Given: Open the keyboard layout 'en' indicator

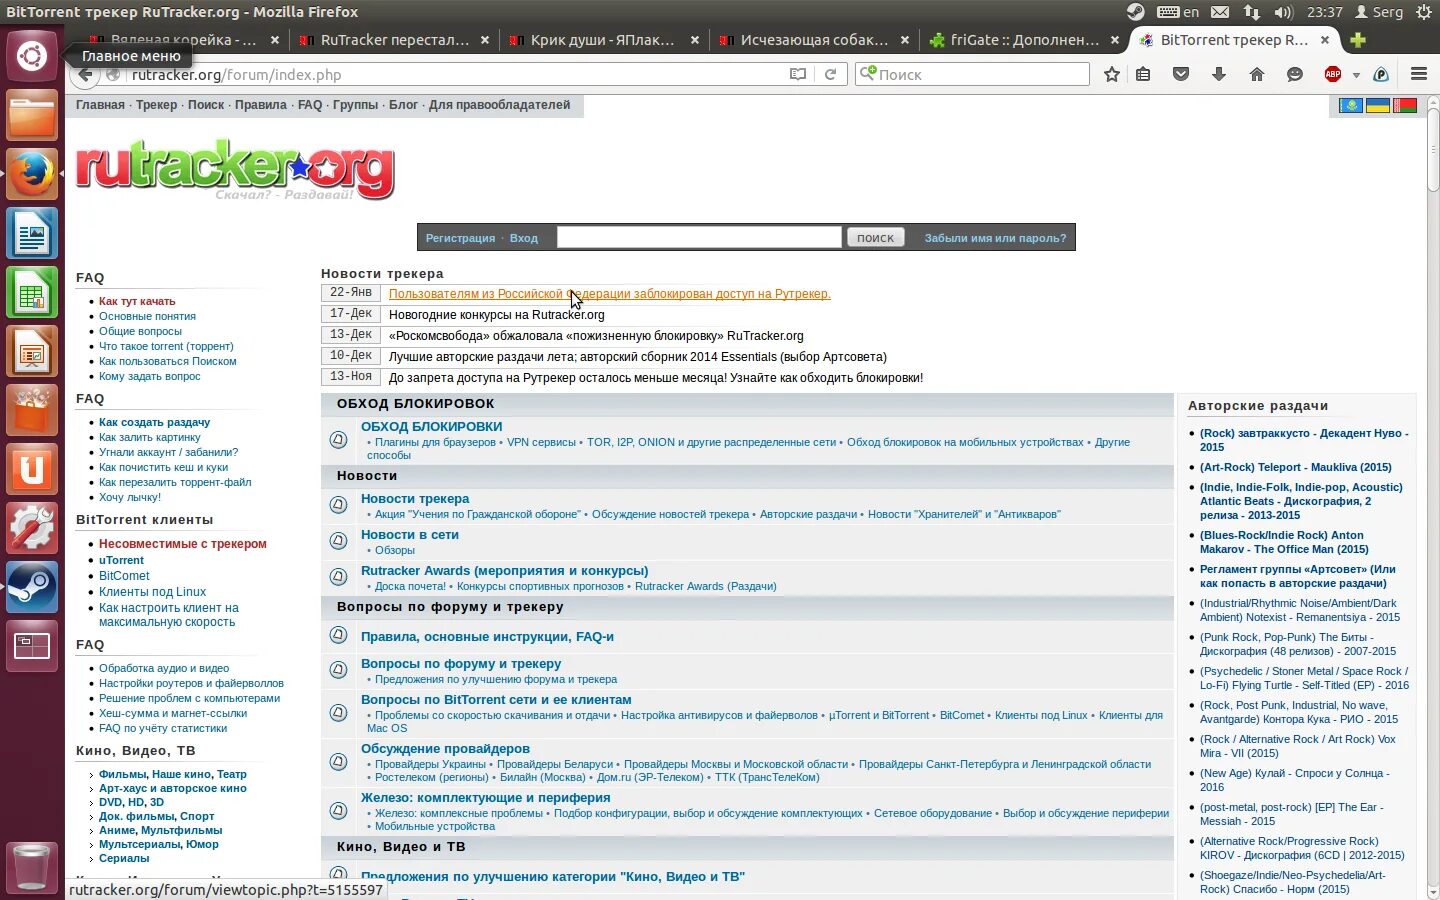Looking at the screenshot, I should click(1178, 12).
